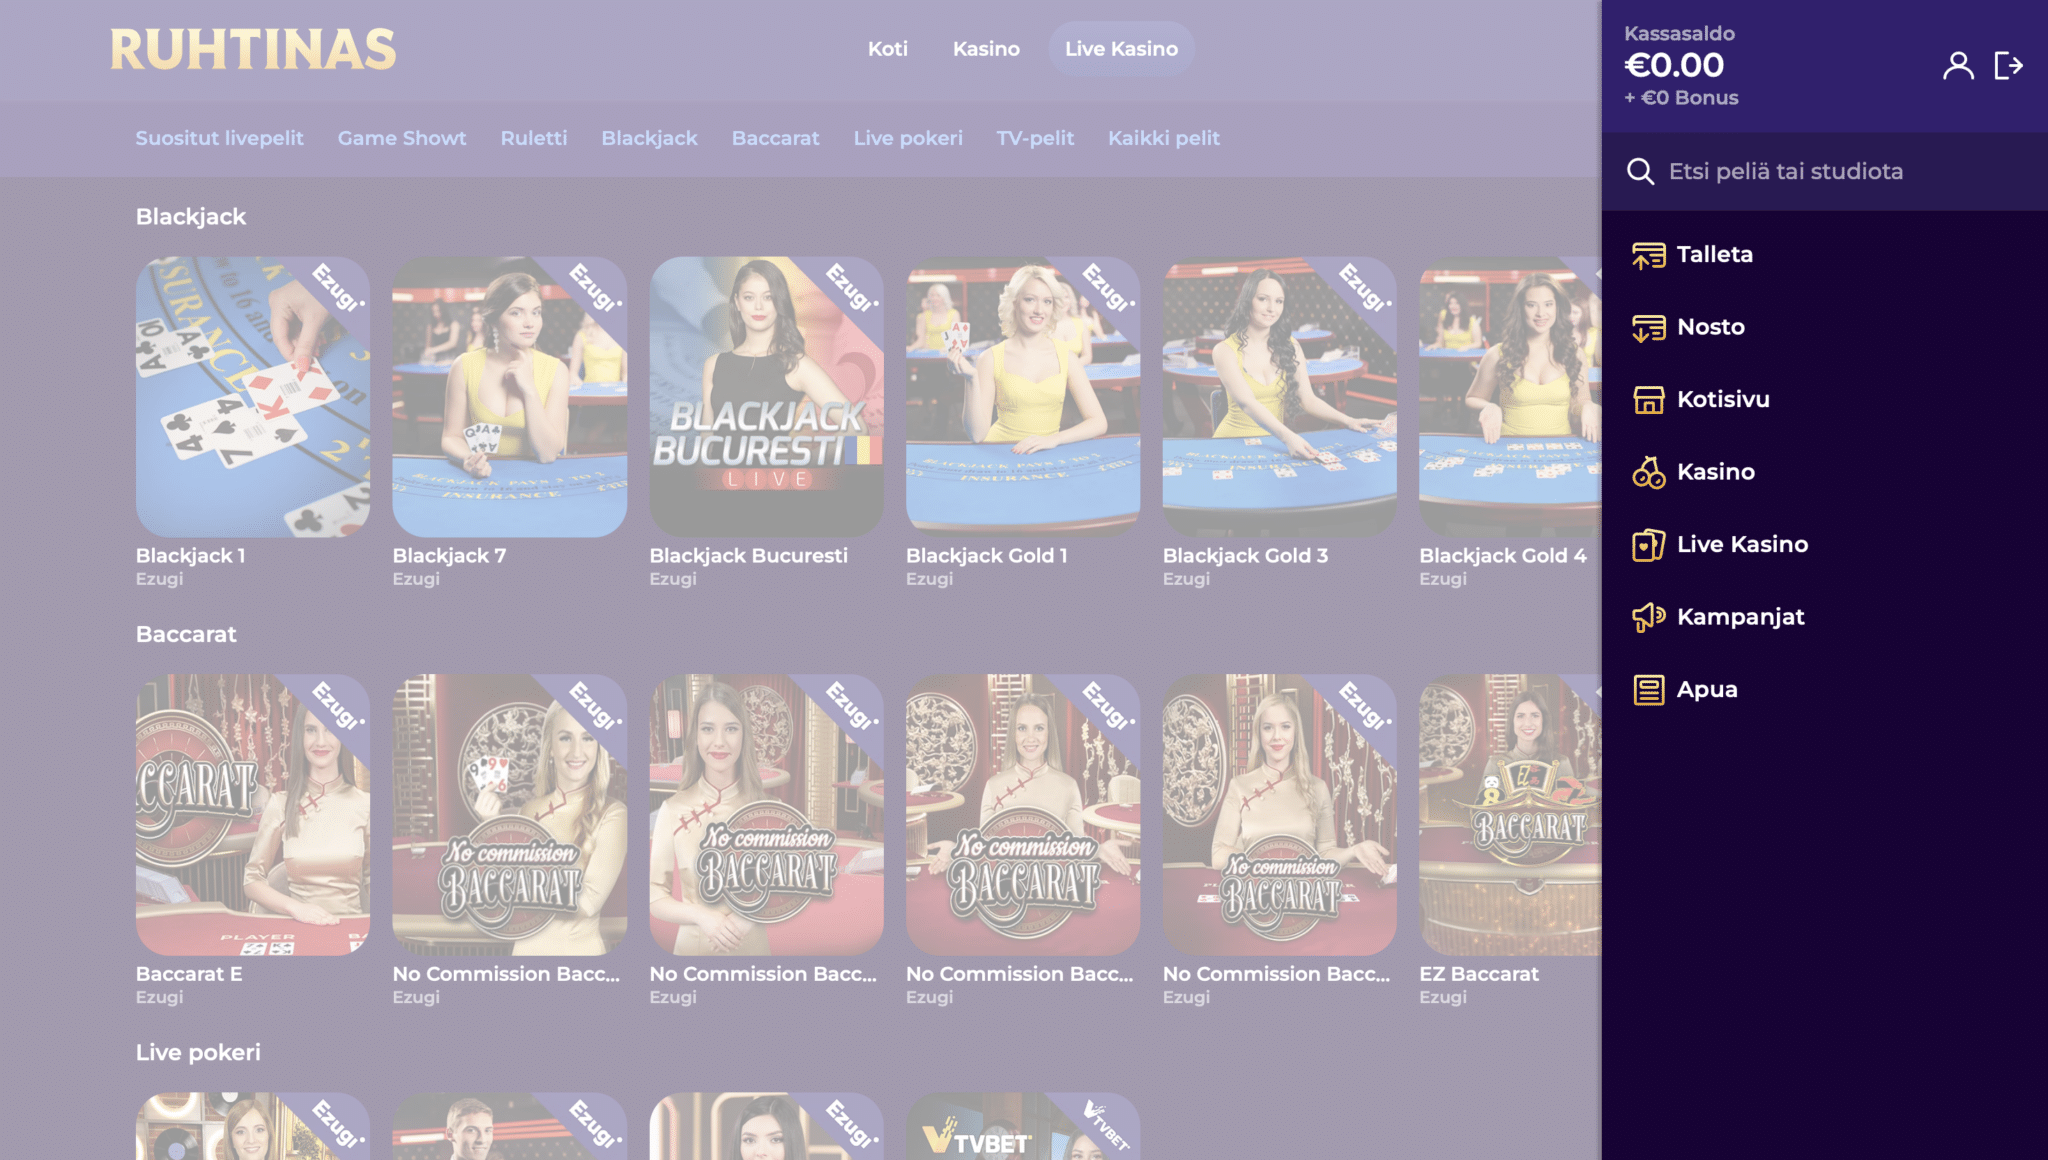Switch to the Ruletti category tab
Image resolution: width=2048 pixels, height=1160 pixels.
[533, 139]
